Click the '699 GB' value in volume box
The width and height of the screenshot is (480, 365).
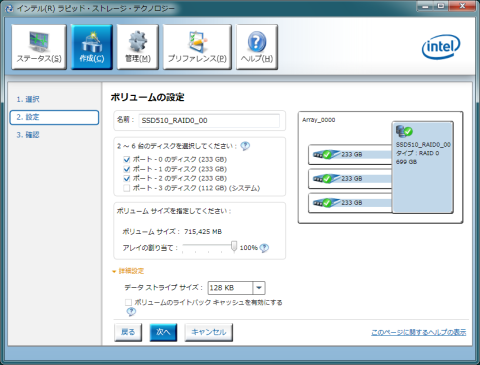[x=406, y=162]
